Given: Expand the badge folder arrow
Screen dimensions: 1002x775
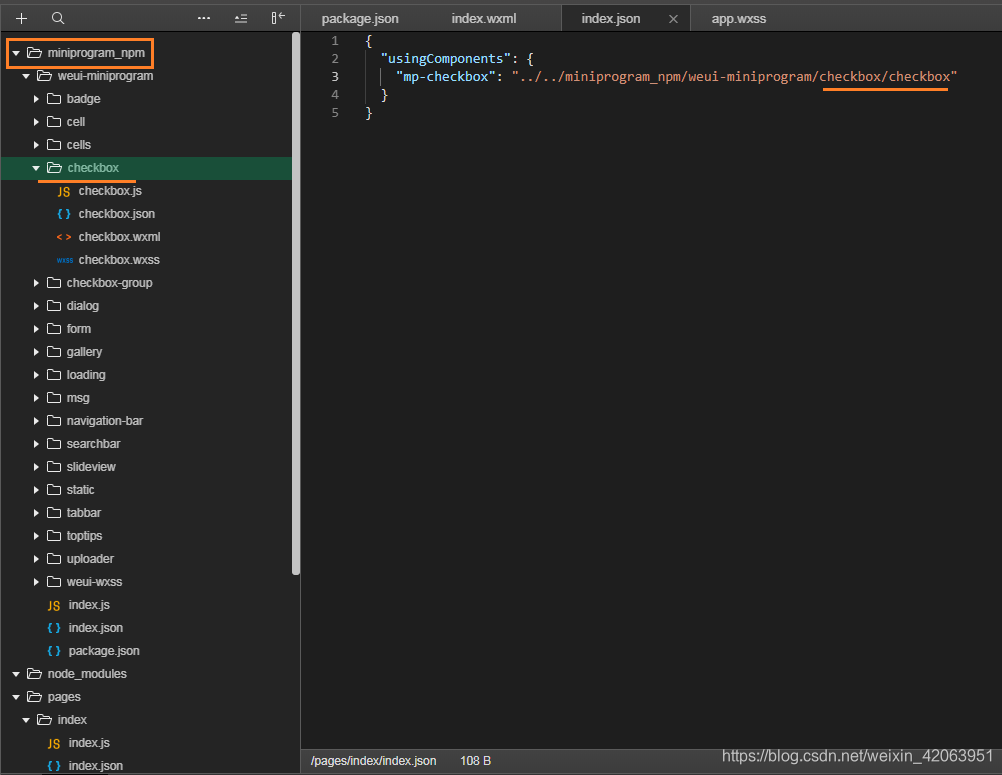Looking at the screenshot, I should point(36,99).
